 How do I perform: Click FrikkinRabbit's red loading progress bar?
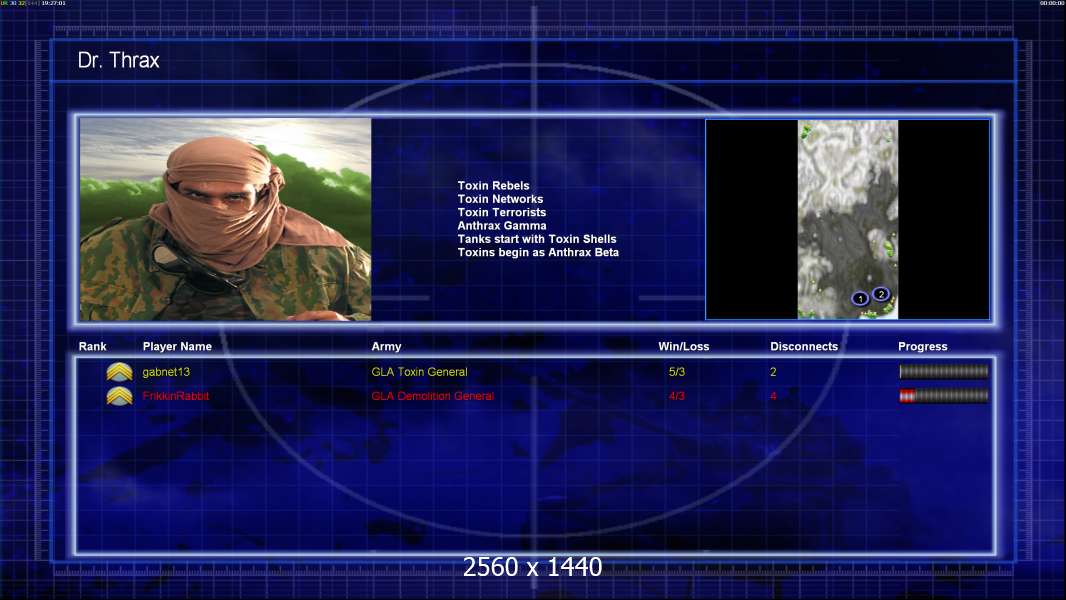click(x=944, y=395)
